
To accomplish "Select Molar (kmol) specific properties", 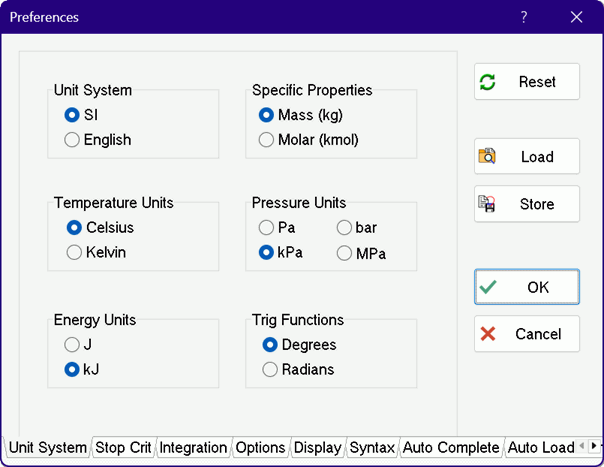I will coord(267,140).
